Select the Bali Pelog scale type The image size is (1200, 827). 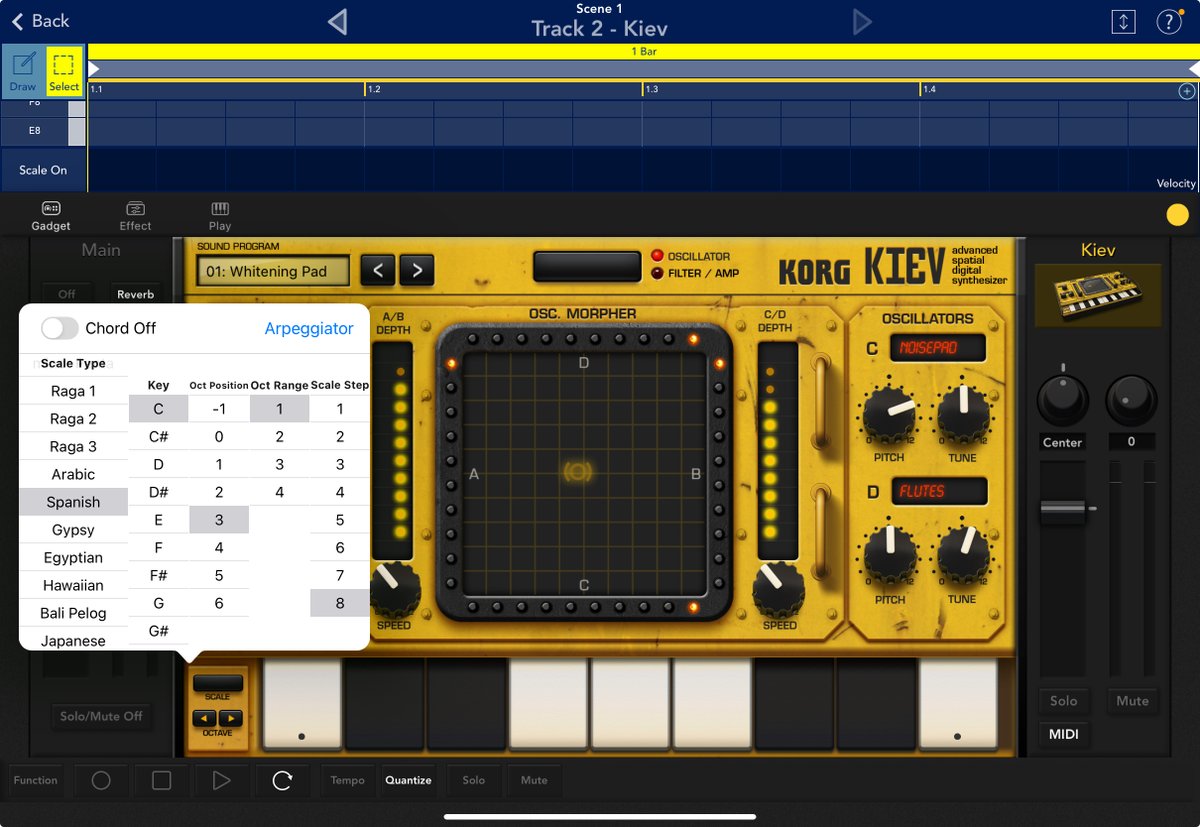[73, 613]
